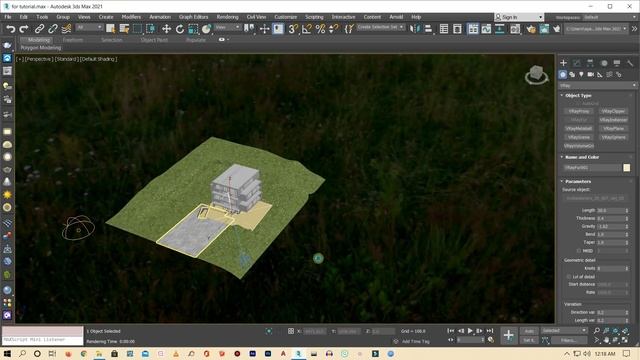Open the File menu

tap(8, 17)
